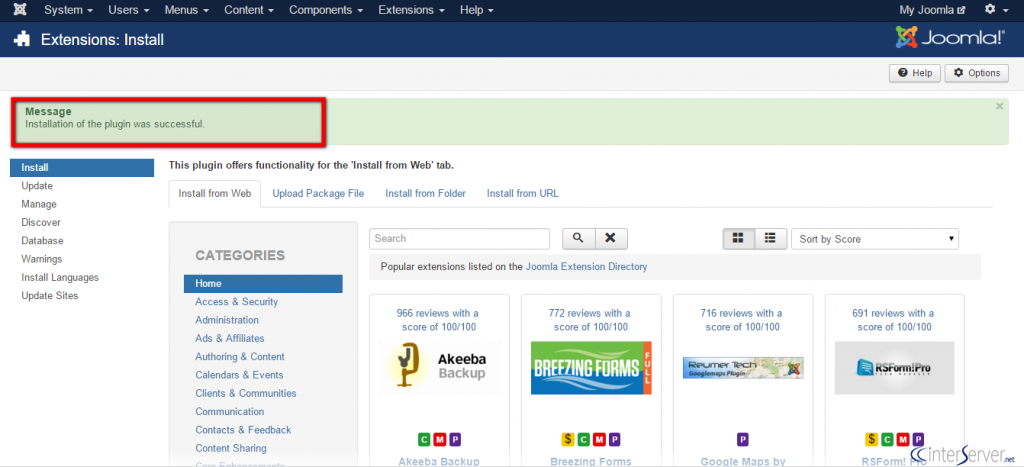
Task: Click the Joomla logo icon in top menu
Action: point(20,10)
